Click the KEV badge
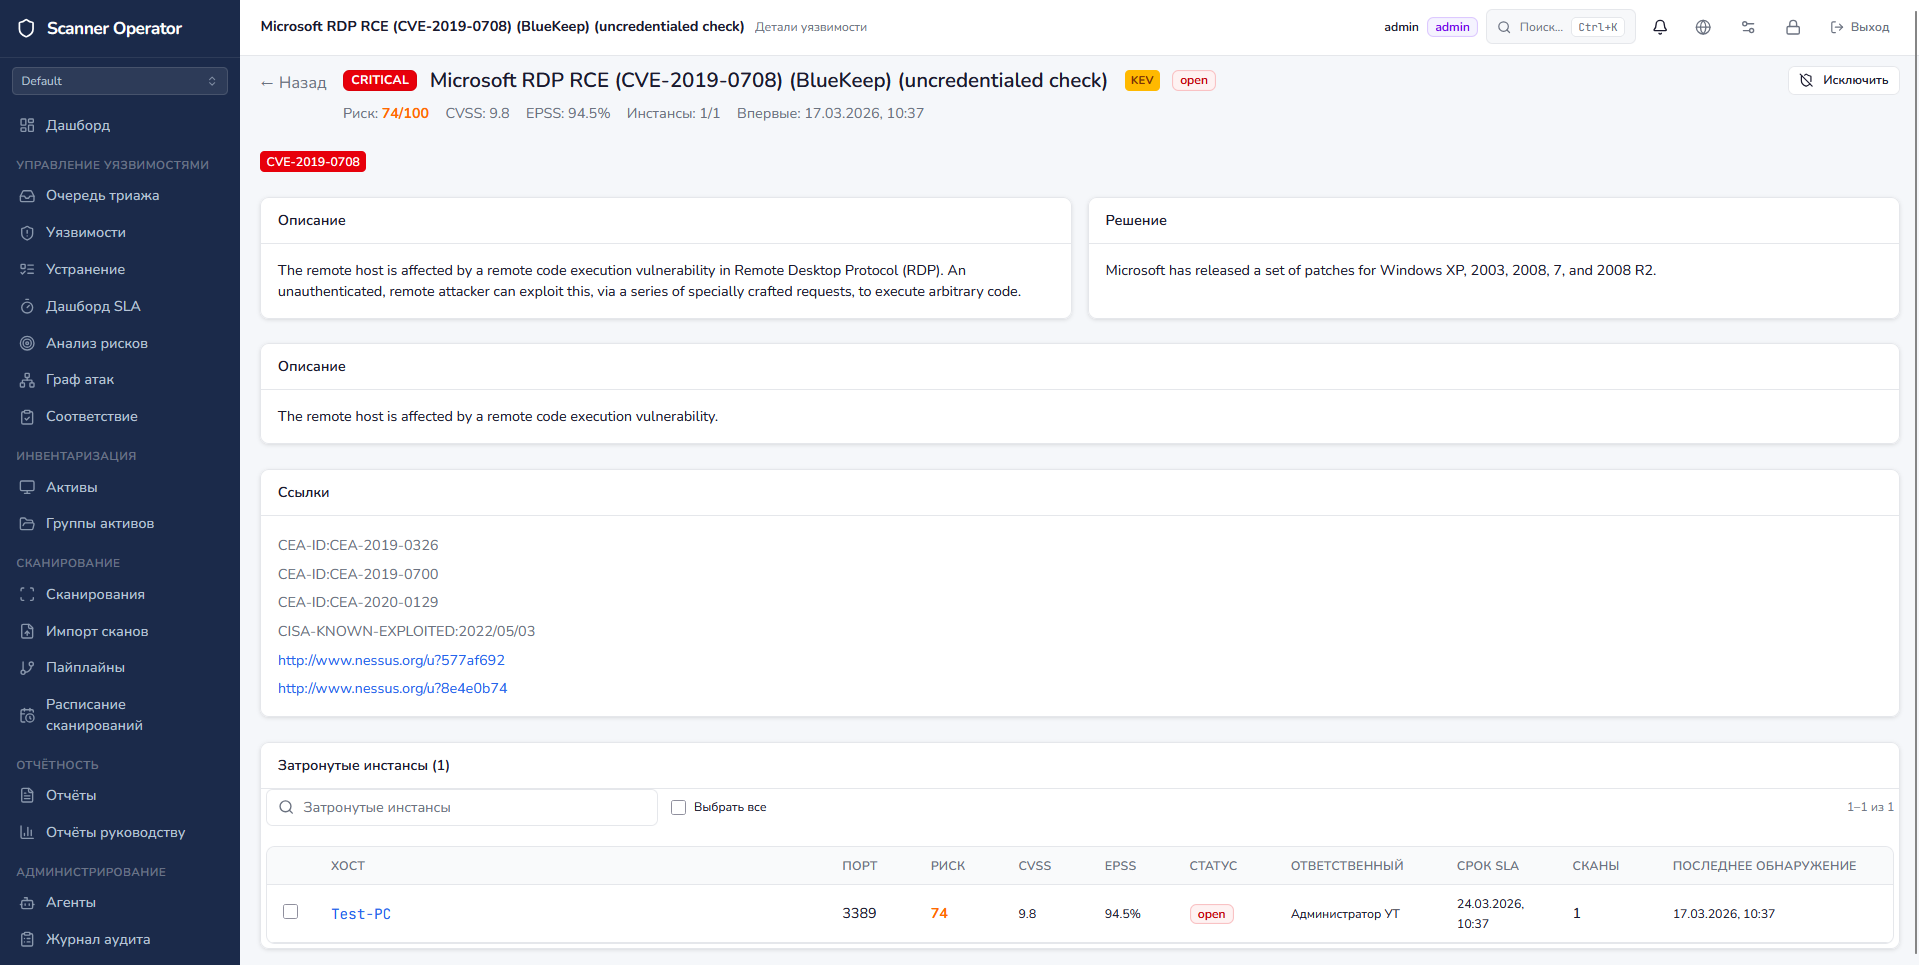Screen dimensions: 1919x965 [x=1142, y=80]
